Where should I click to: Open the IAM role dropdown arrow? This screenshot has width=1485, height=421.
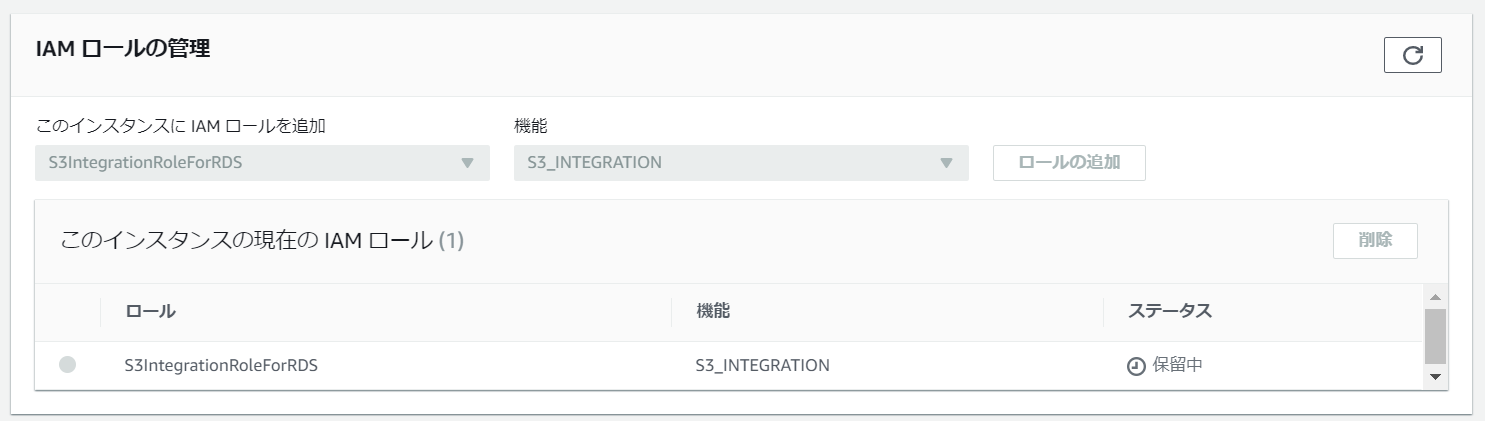tap(467, 163)
